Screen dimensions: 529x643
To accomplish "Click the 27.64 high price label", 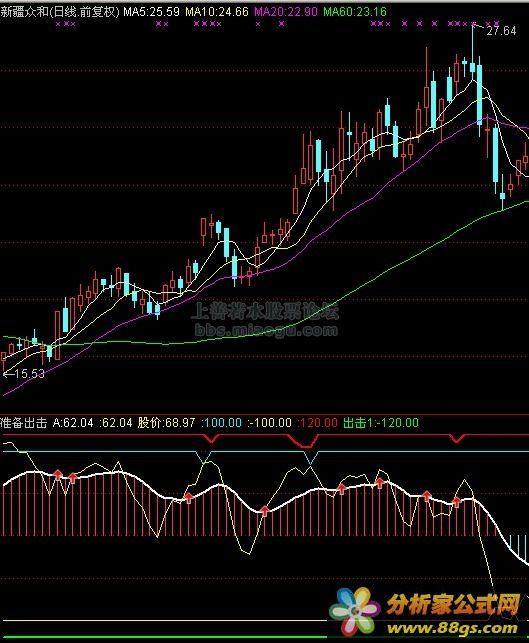I will 501,31.
